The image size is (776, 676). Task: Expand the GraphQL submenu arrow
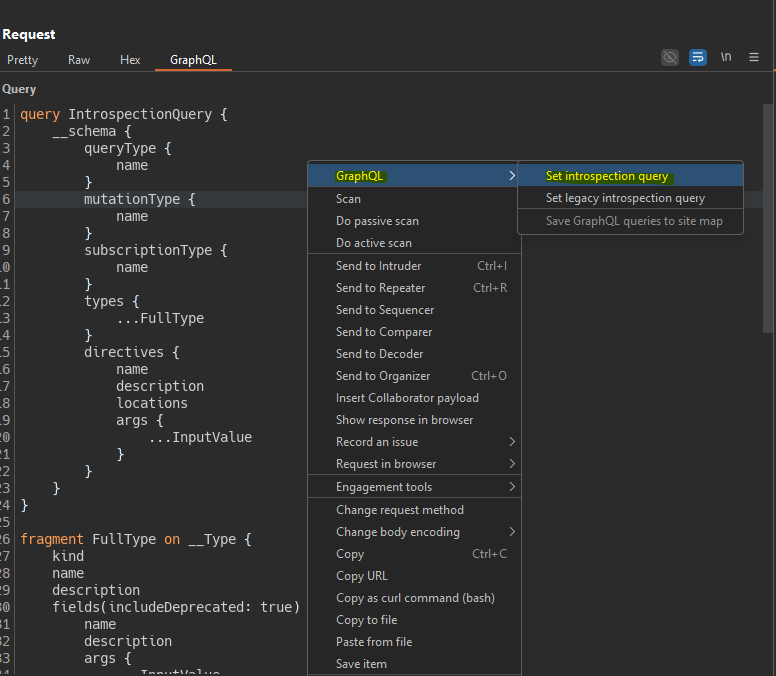coord(512,176)
